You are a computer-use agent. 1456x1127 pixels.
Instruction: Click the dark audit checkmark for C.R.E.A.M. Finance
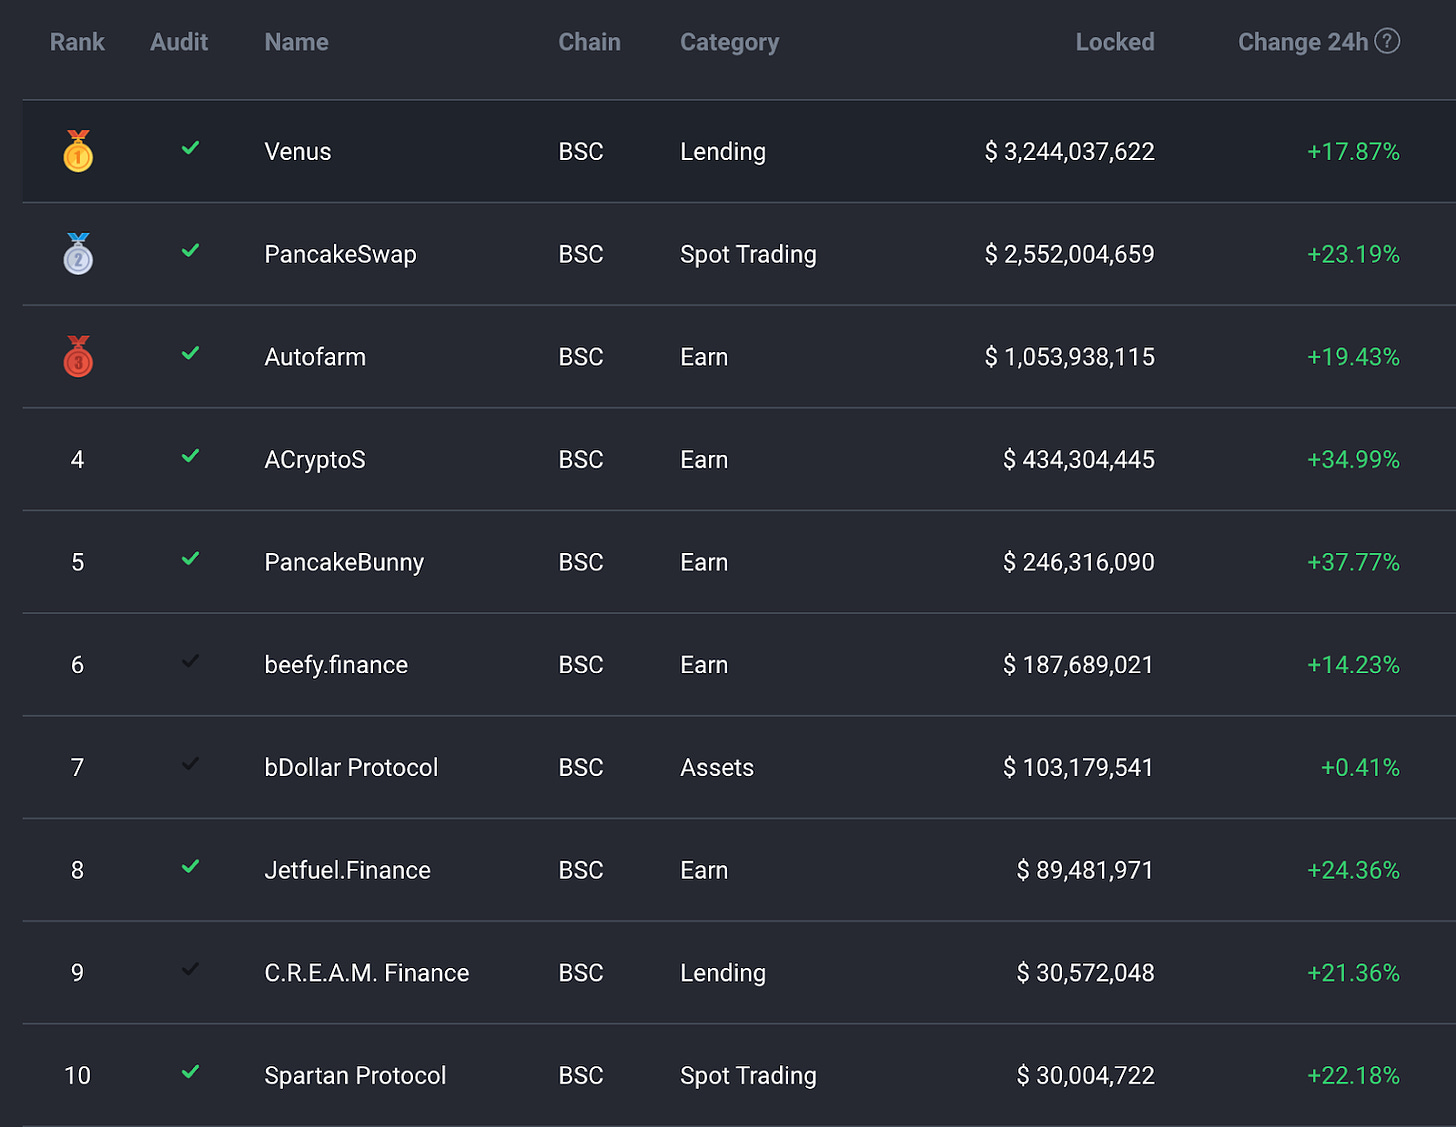coord(190,969)
